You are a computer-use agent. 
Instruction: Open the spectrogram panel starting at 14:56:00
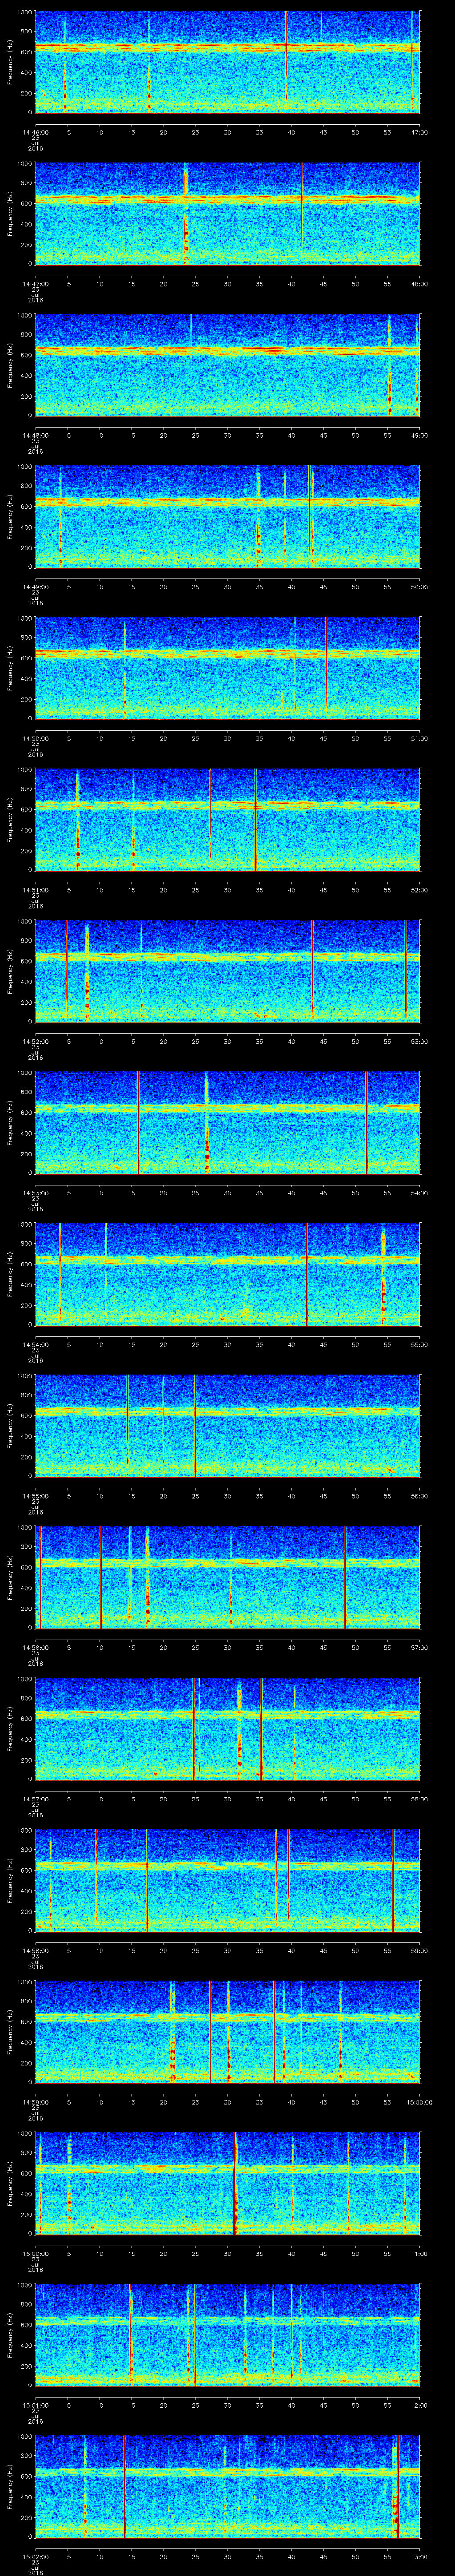(227, 1576)
